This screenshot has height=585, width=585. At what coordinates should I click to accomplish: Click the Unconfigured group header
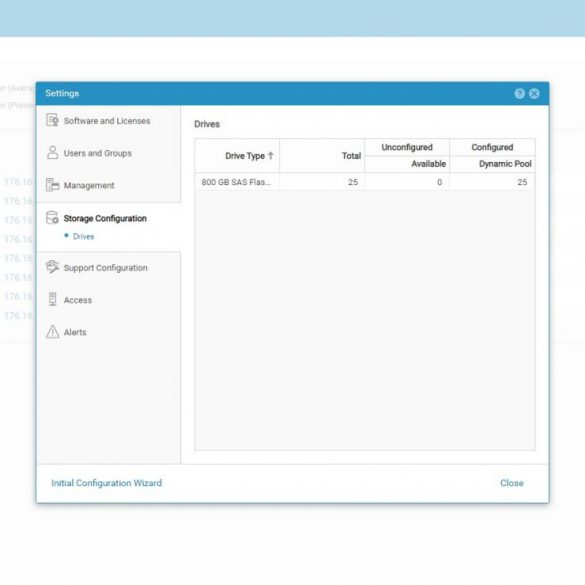click(407, 147)
